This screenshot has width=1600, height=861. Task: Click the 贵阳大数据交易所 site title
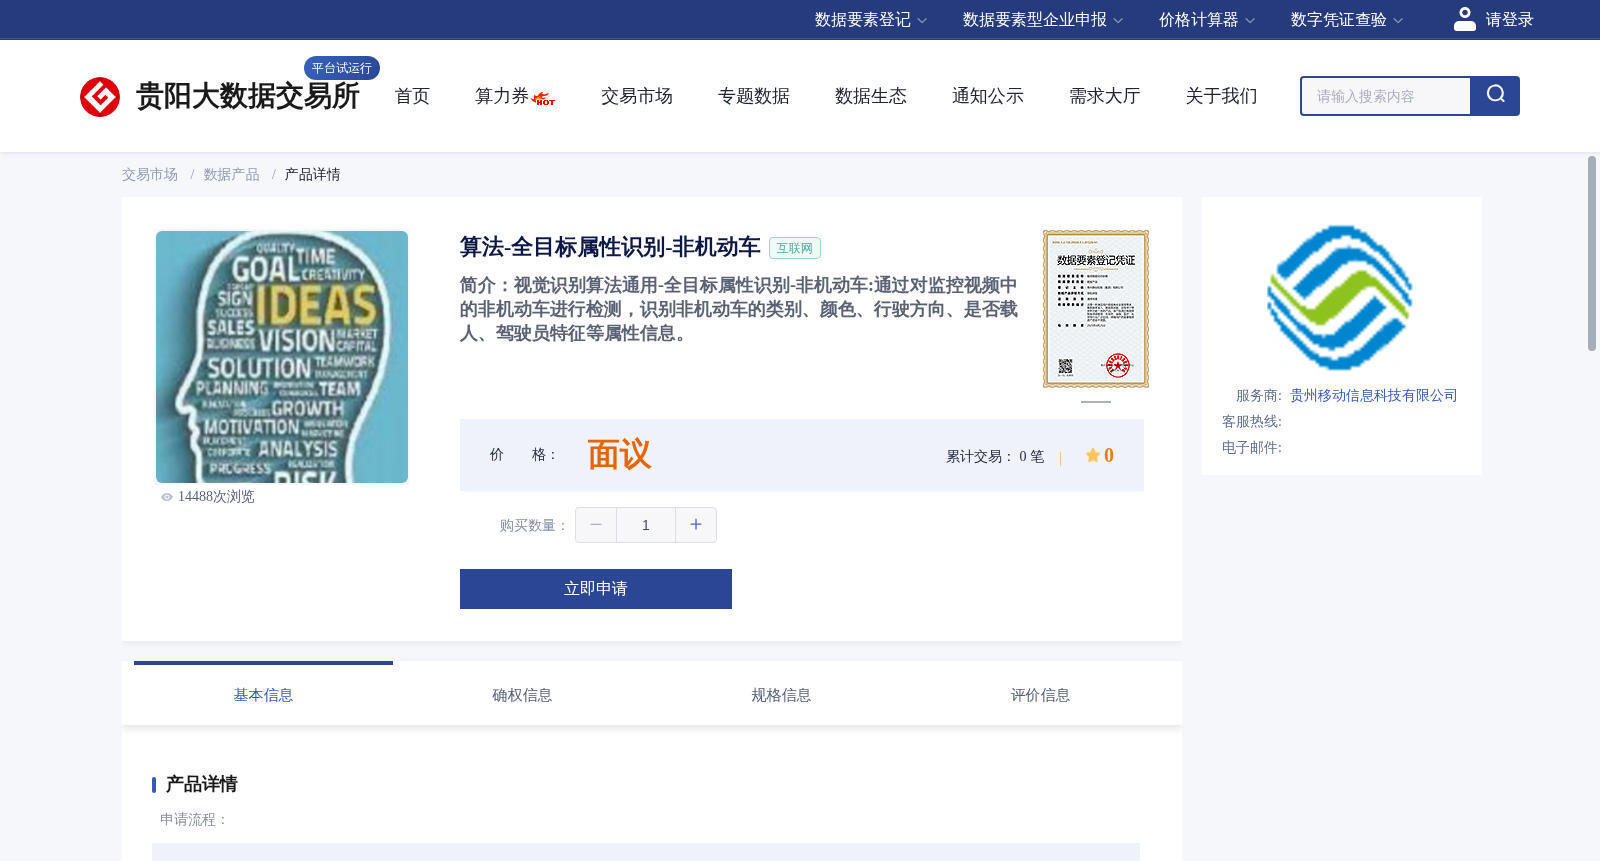(248, 96)
